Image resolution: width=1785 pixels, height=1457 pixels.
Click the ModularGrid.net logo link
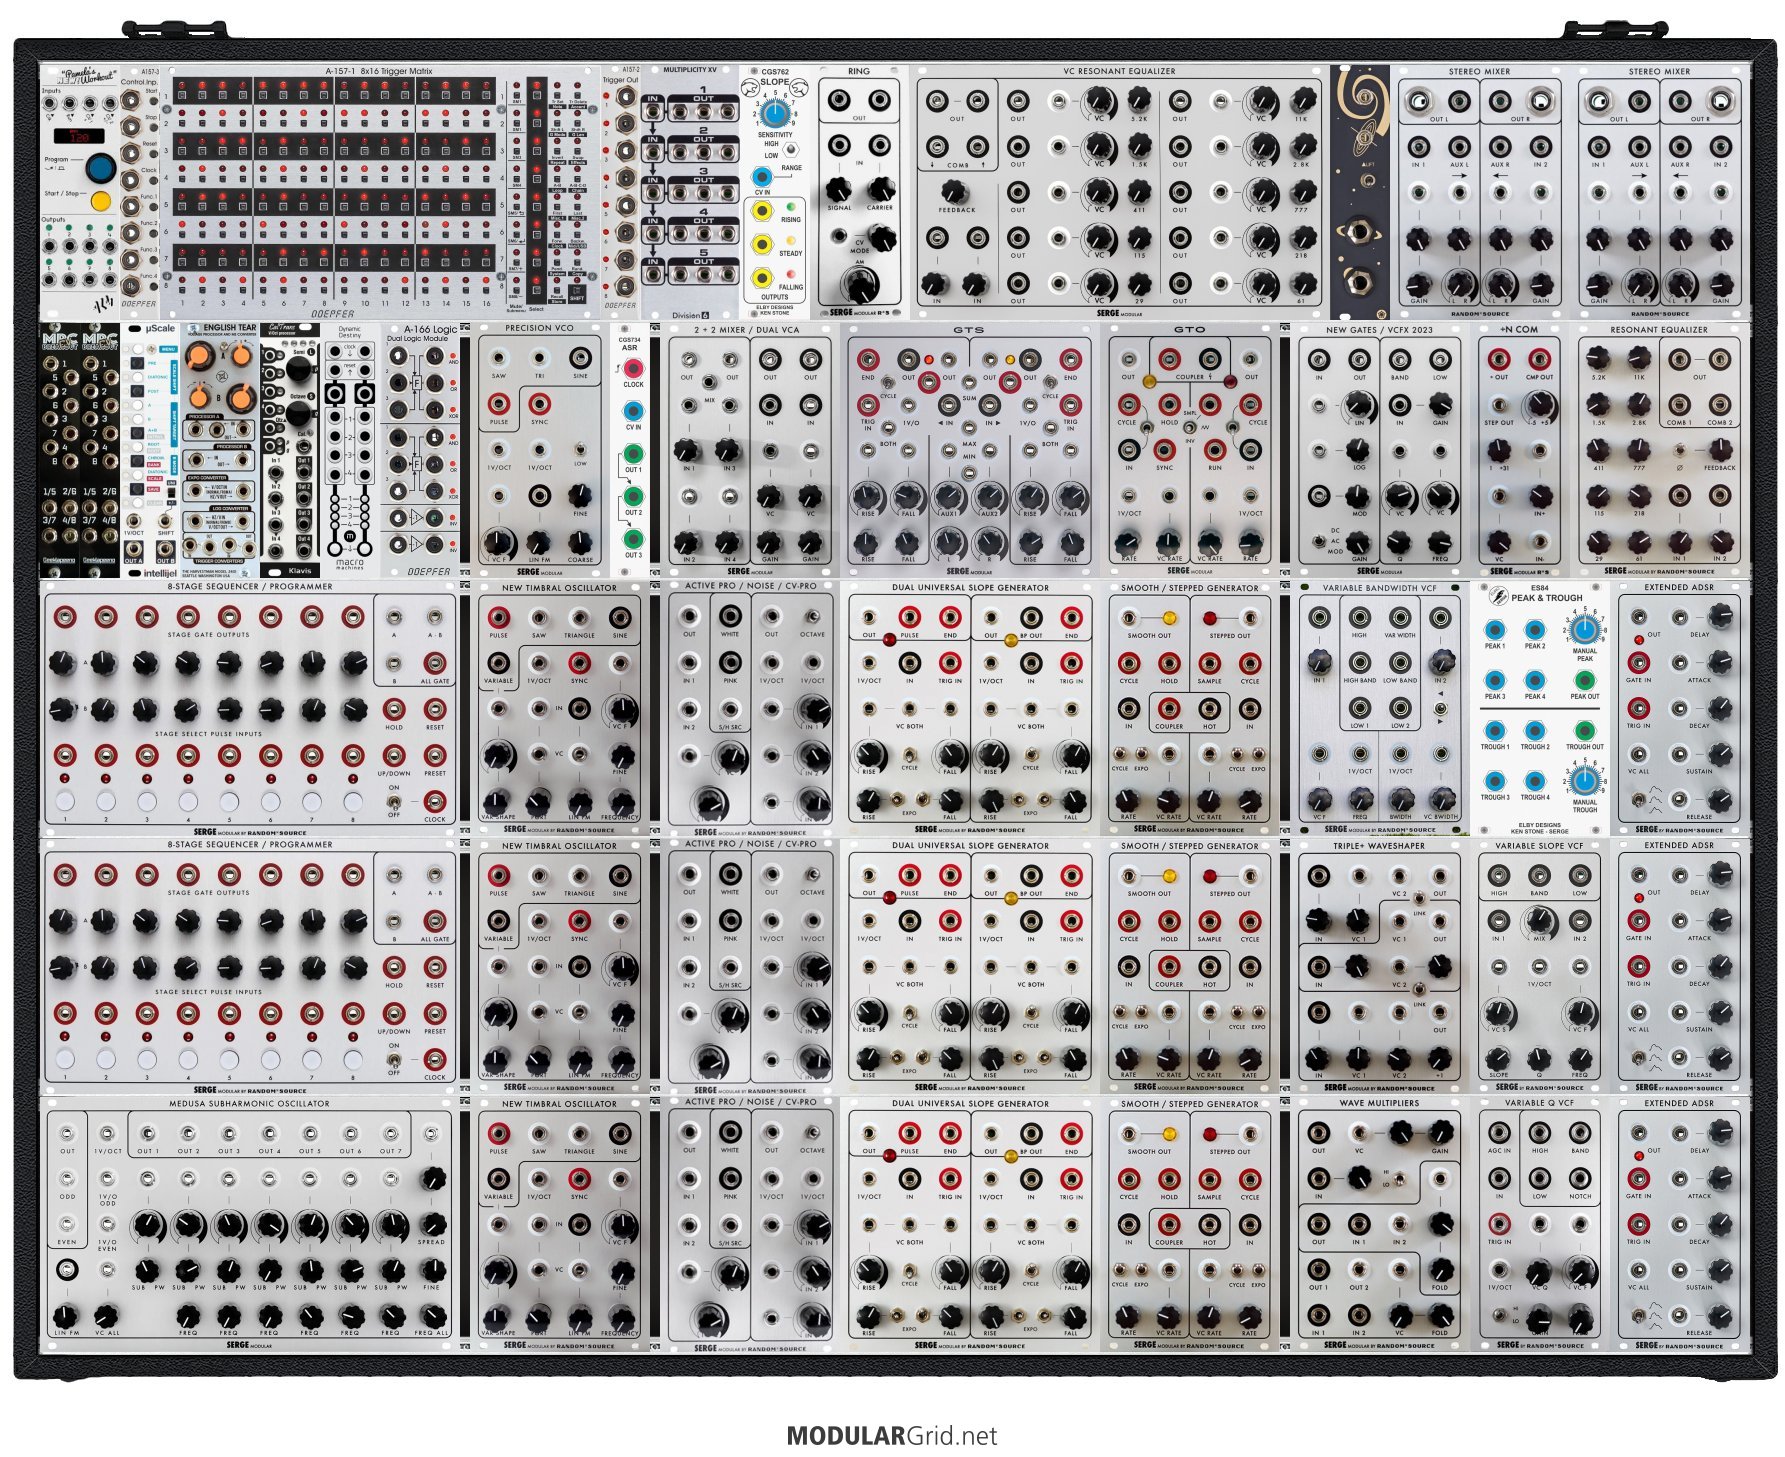(x=892, y=1436)
